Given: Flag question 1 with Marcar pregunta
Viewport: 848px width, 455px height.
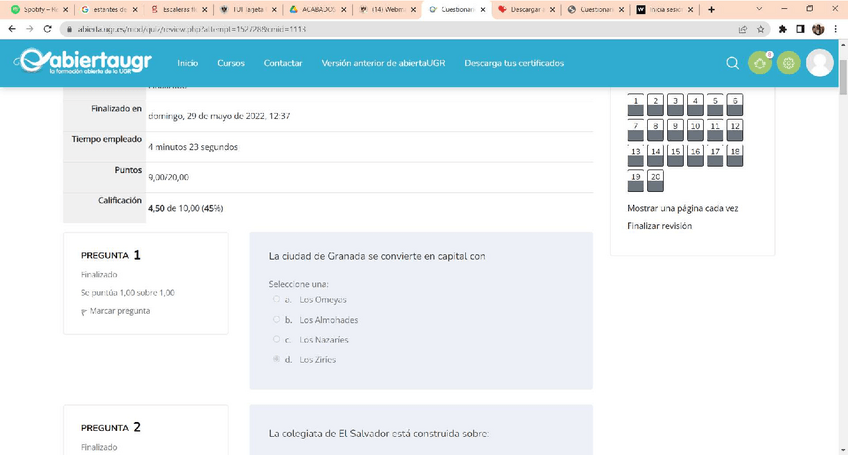Looking at the screenshot, I should click(x=118, y=311).
